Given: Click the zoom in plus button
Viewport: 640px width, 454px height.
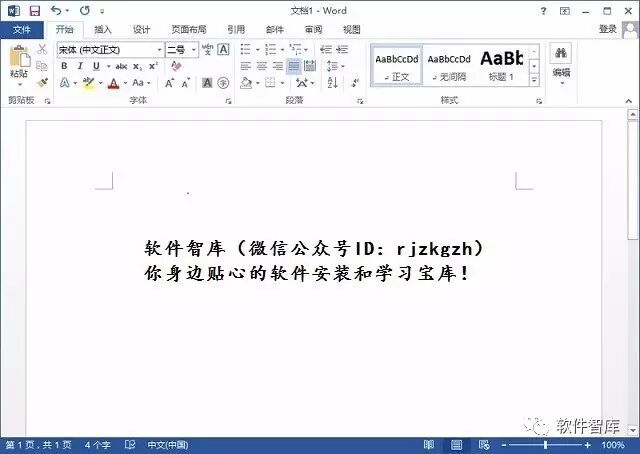Looking at the screenshot, I should click(x=588, y=445).
